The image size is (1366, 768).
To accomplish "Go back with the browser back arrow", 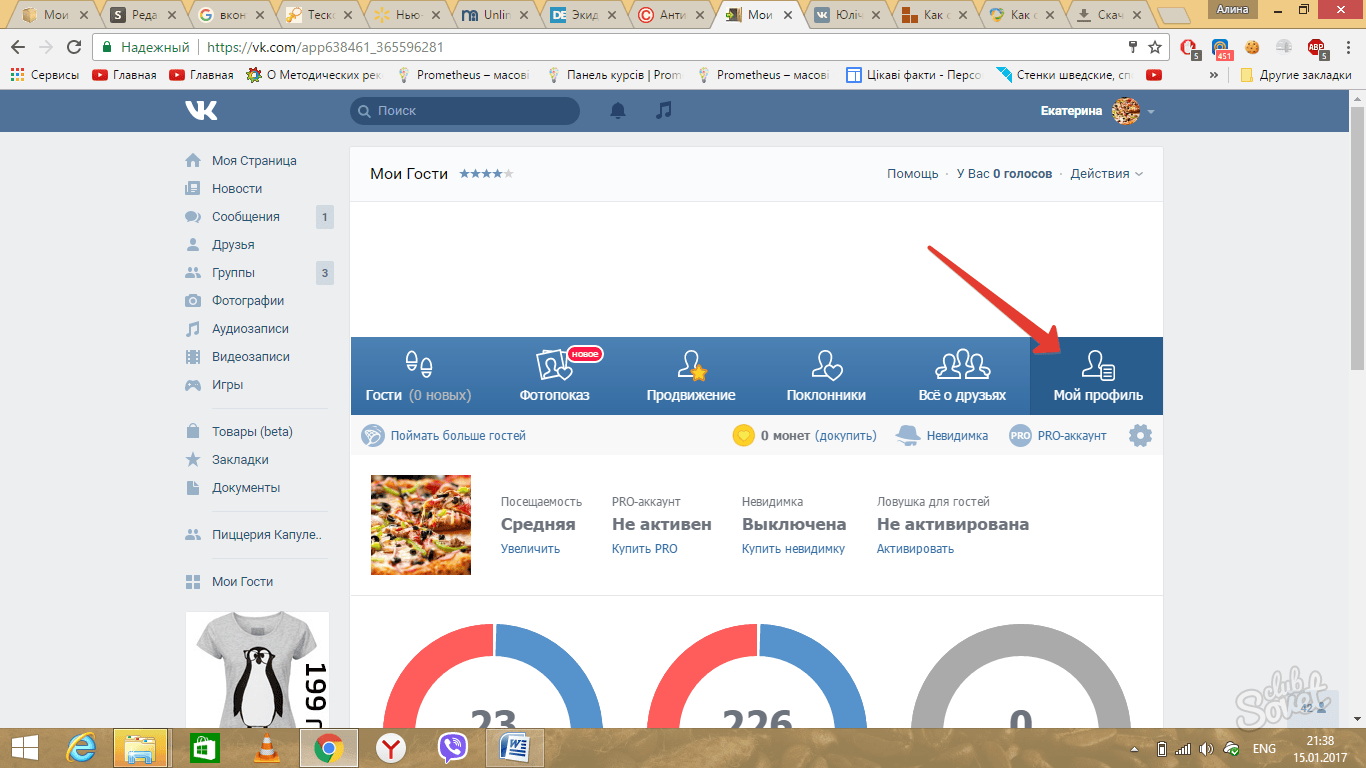I will point(18,47).
